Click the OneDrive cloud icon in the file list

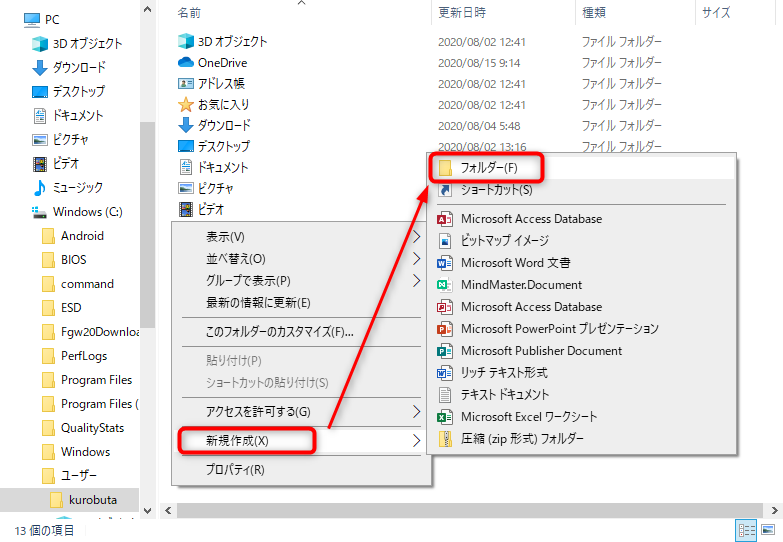pos(186,62)
